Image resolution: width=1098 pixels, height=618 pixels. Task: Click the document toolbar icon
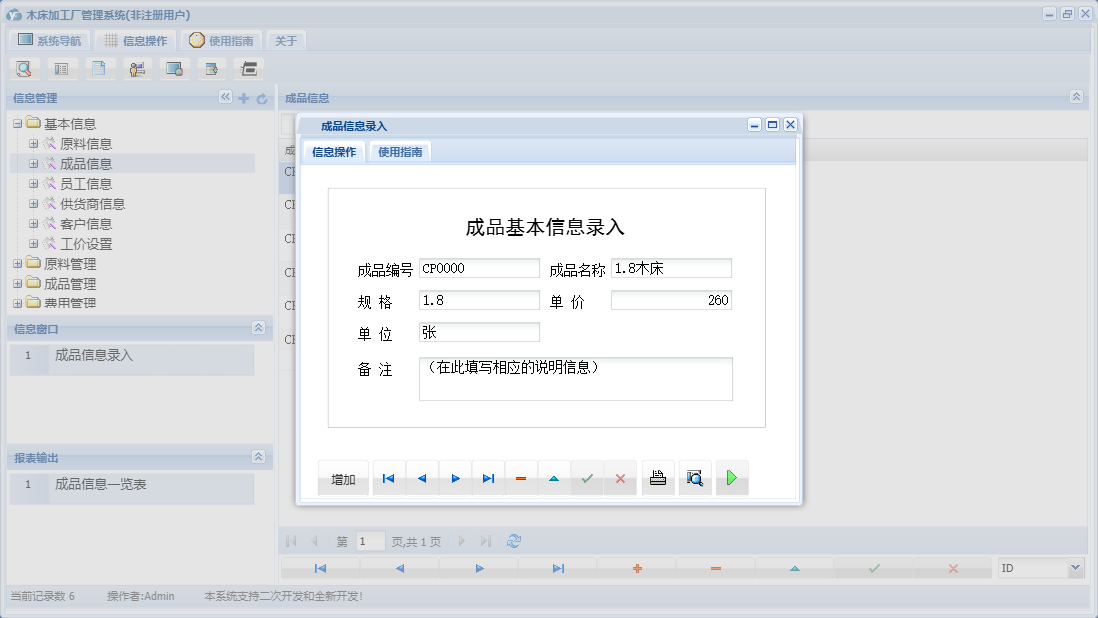(99, 68)
